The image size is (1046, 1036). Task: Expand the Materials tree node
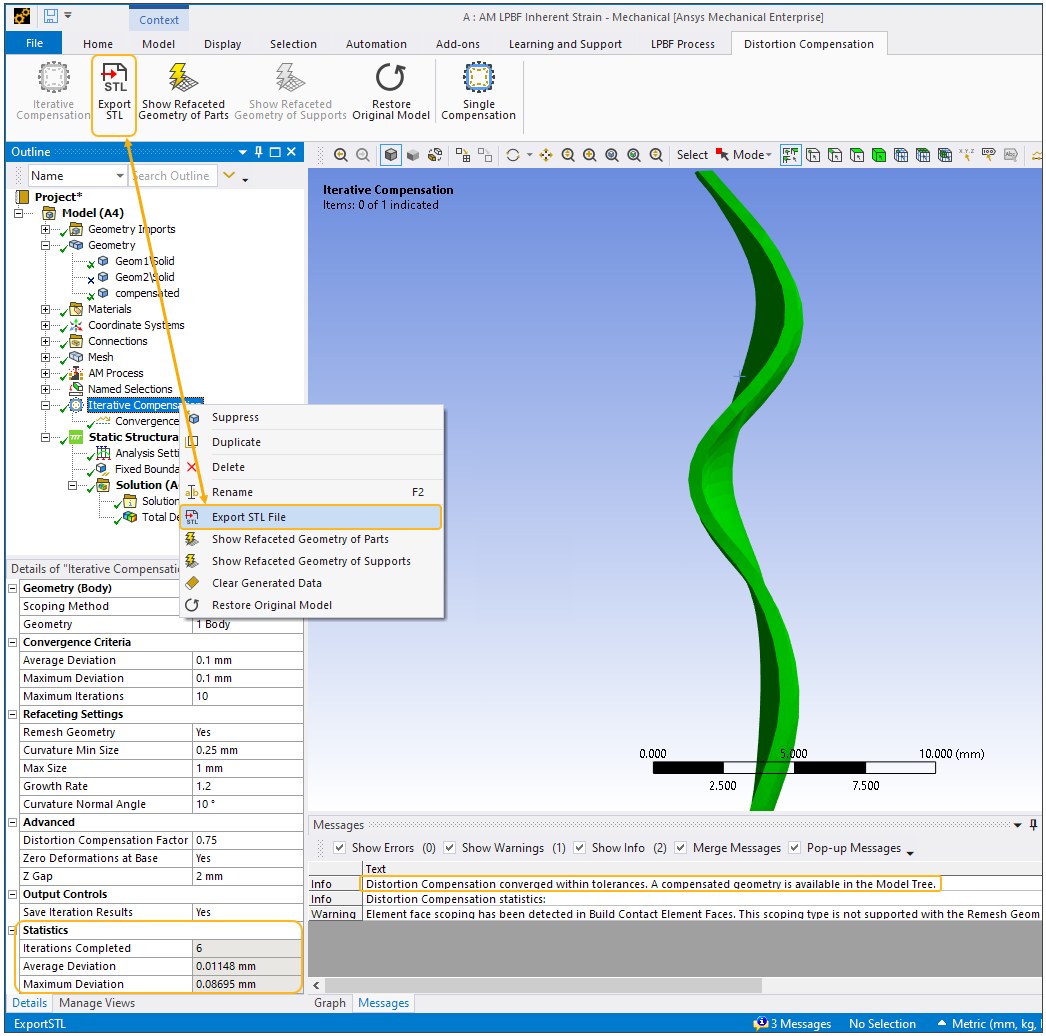pos(45,310)
